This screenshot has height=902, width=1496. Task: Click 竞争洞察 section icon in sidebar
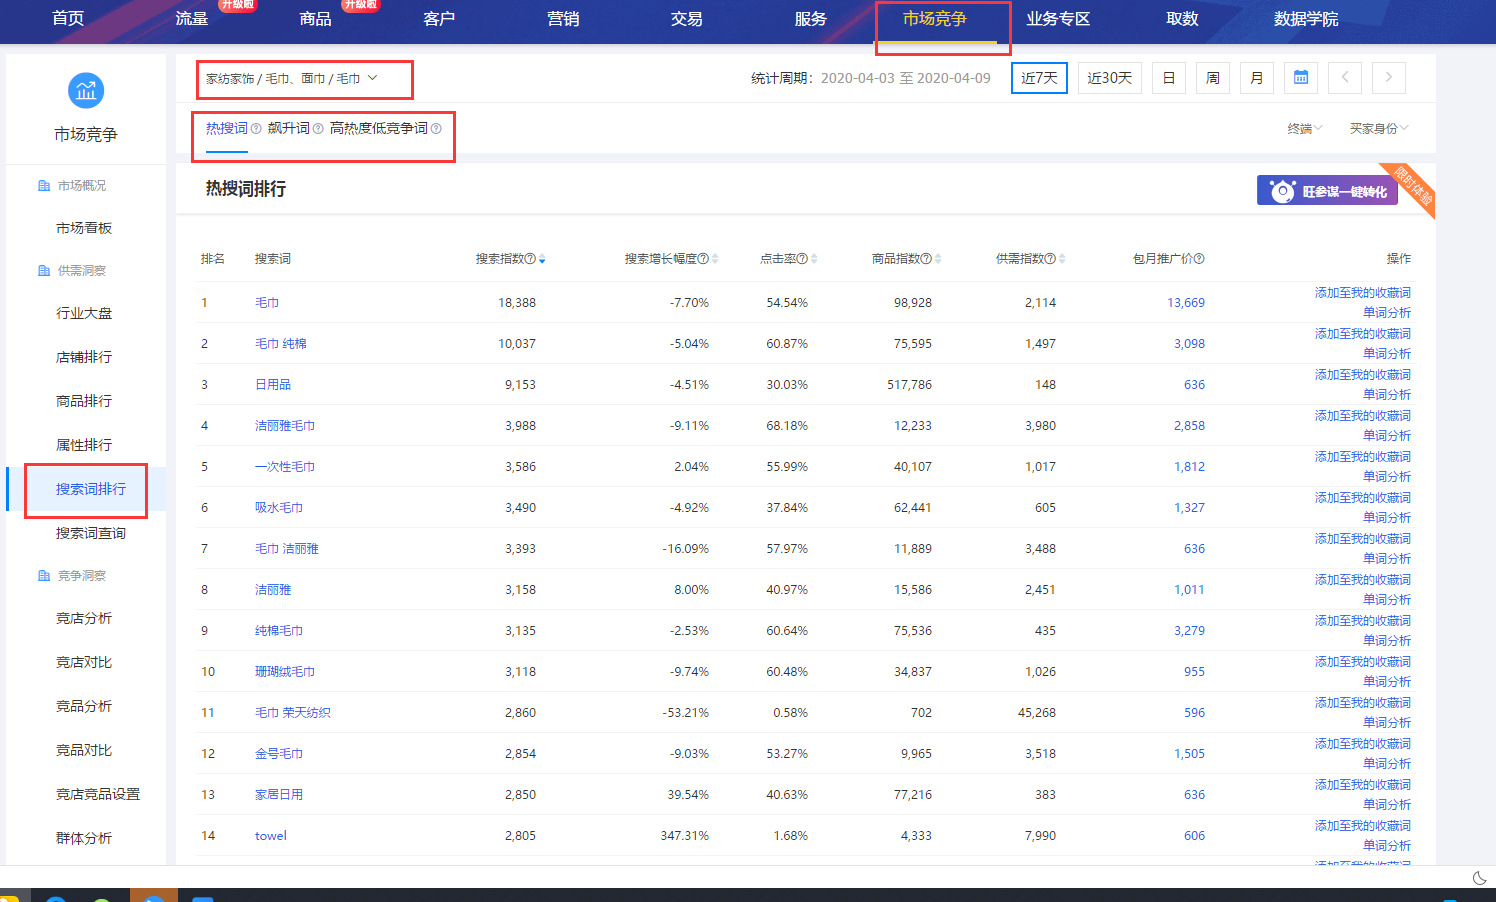coord(44,576)
